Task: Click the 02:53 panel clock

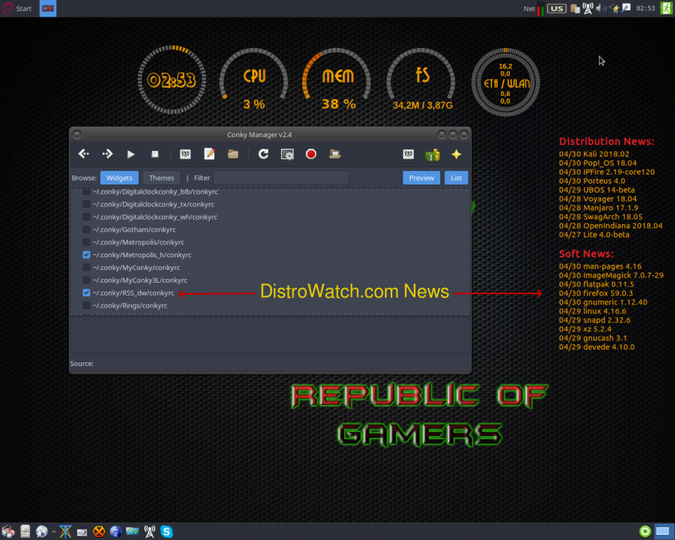Action: coord(645,8)
